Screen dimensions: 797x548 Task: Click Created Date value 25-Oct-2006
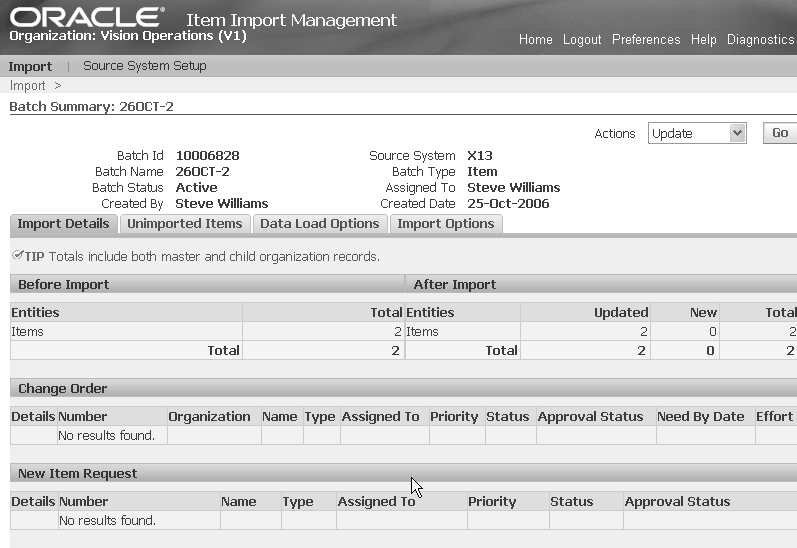pos(508,203)
